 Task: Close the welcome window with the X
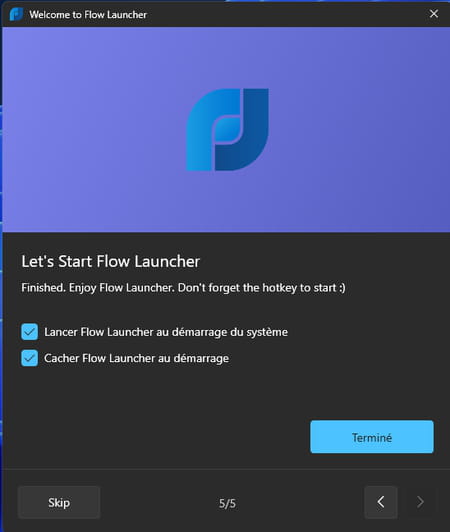pos(434,14)
